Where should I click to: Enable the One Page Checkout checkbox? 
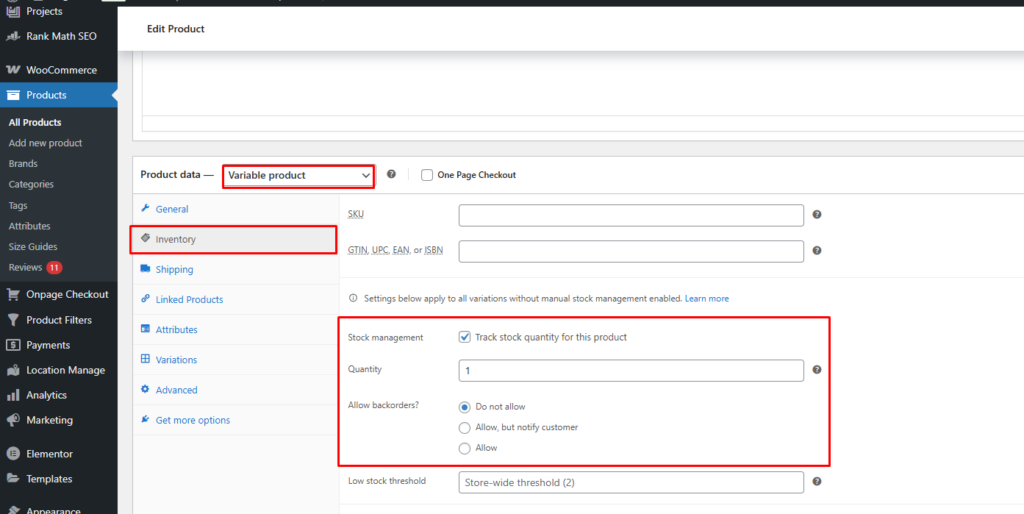click(427, 175)
